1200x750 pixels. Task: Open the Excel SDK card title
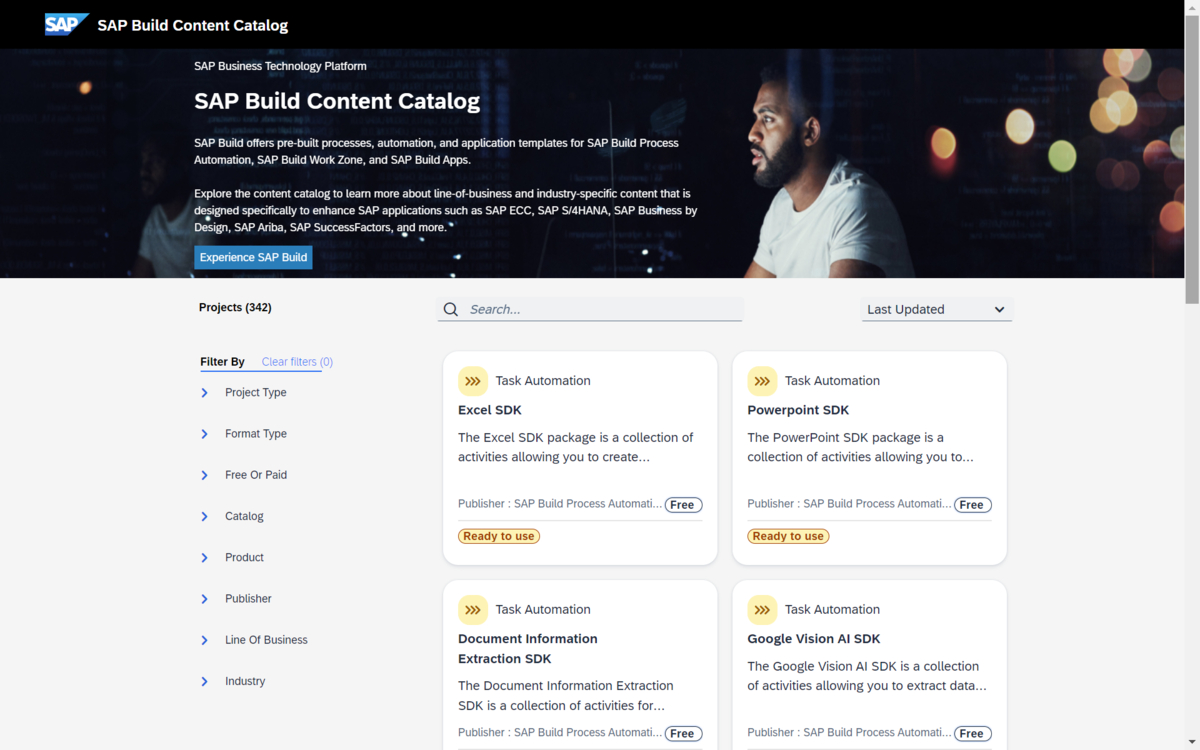pos(490,410)
